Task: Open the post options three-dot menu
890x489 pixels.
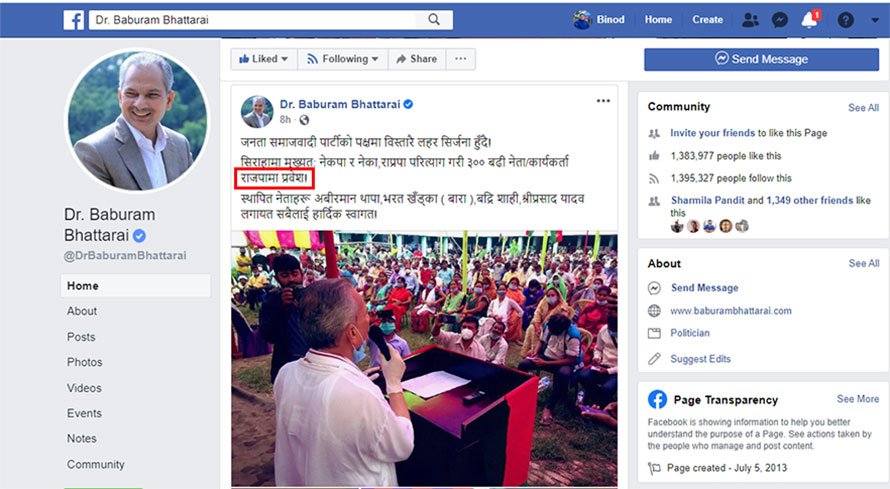Action: [x=603, y=101]
